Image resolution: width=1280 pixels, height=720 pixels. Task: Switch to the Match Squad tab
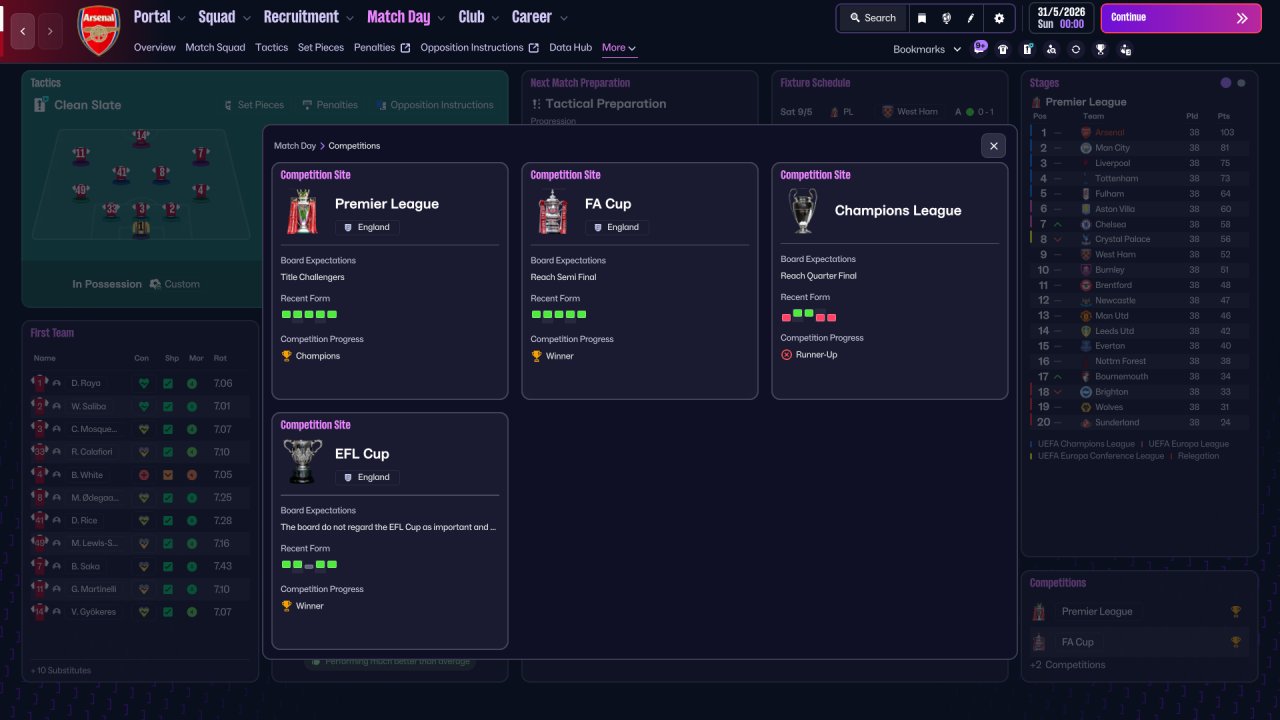215,48
